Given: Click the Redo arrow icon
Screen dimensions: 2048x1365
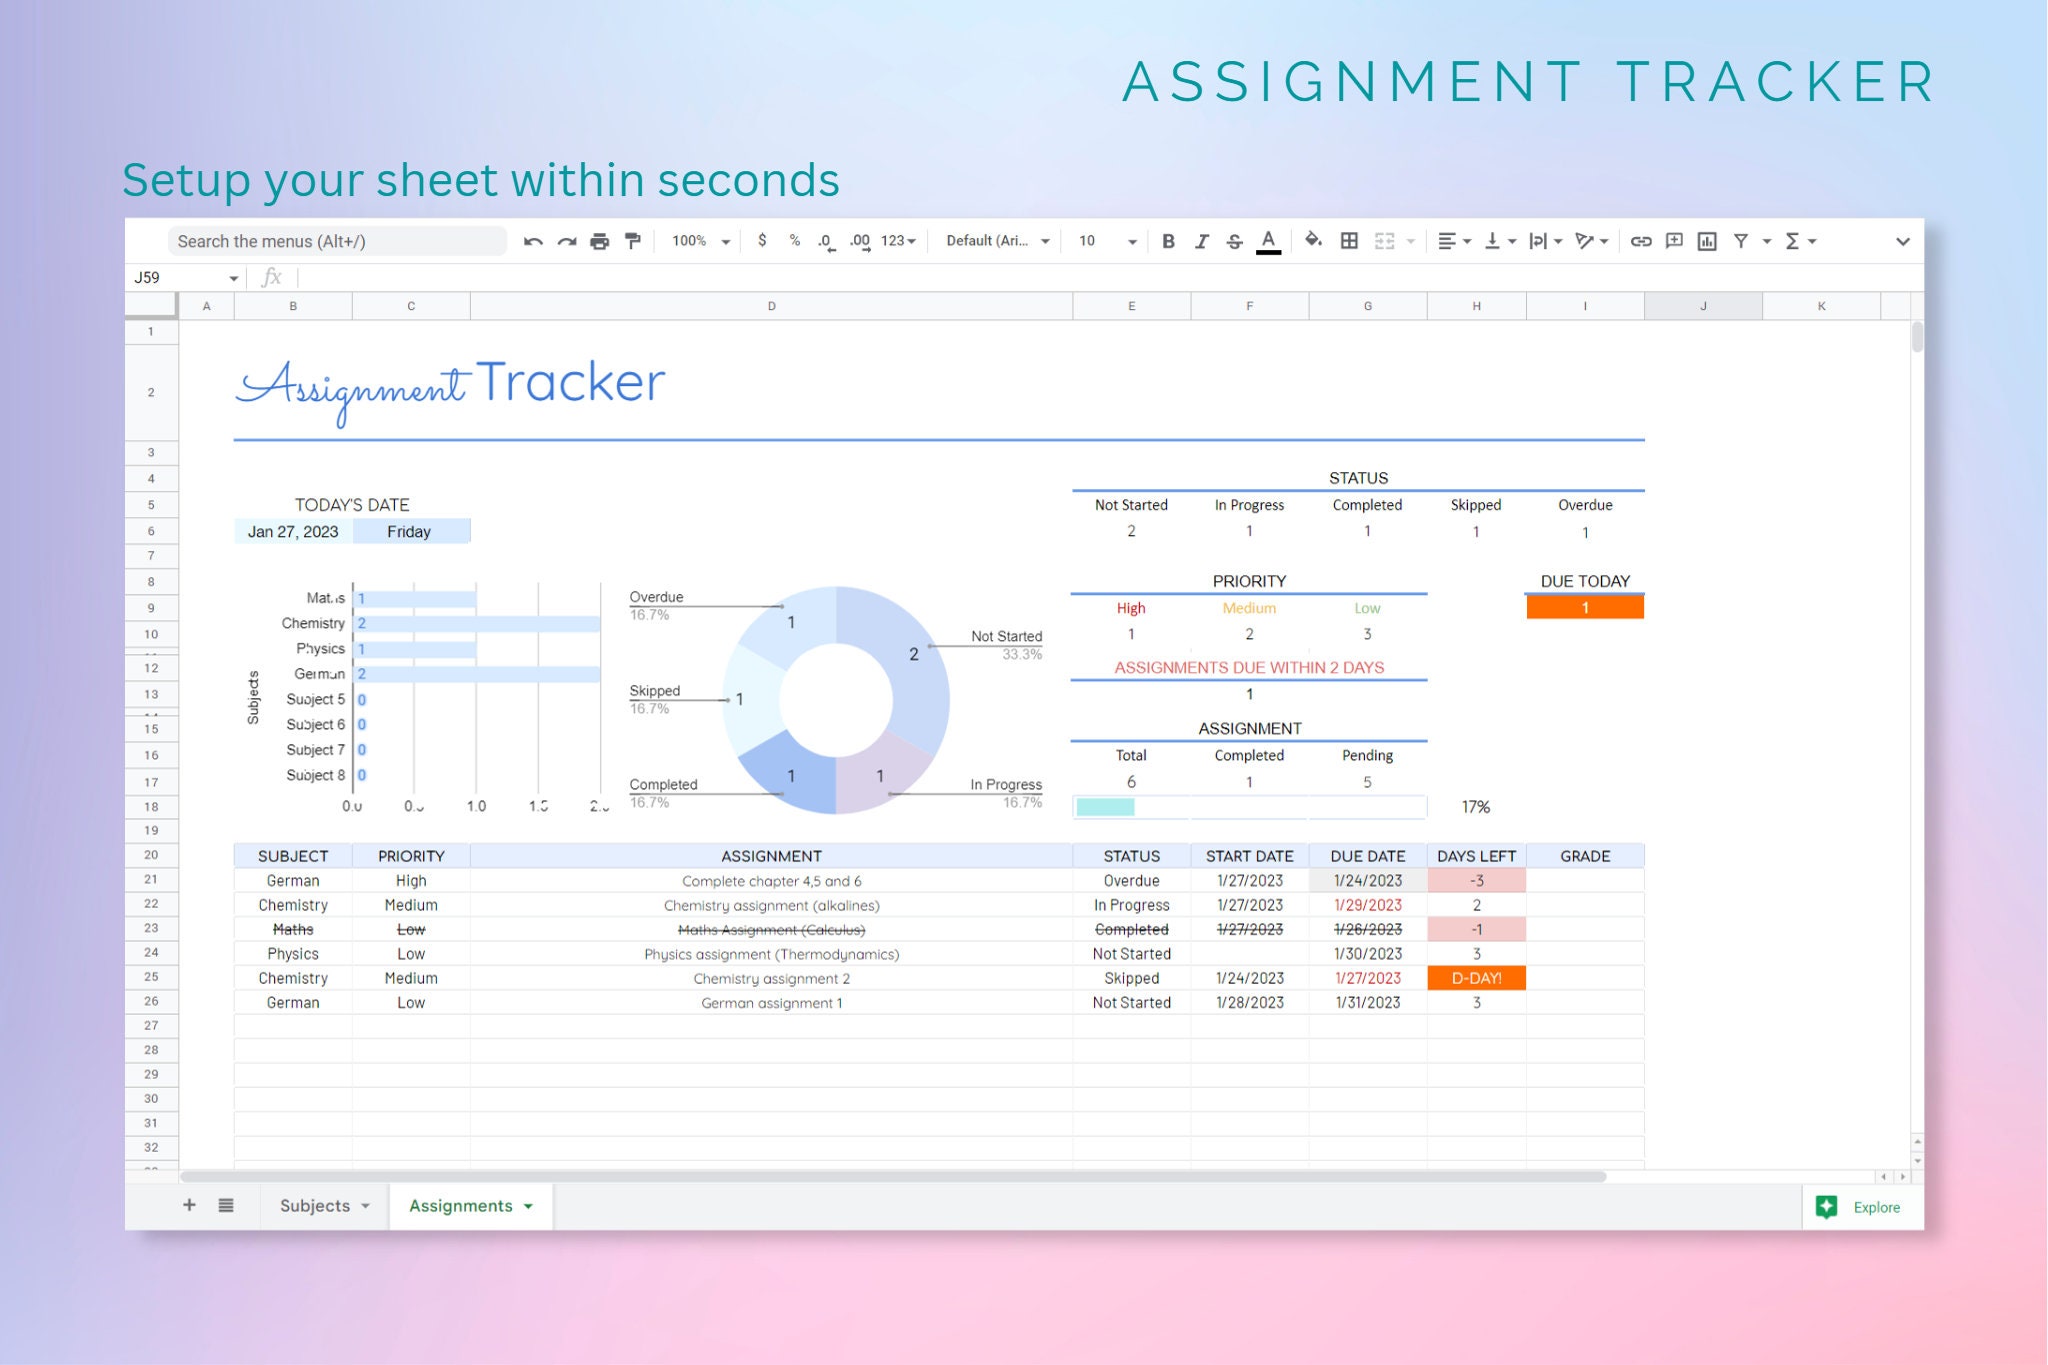Looking at the screenshot, I should point(567,241).
